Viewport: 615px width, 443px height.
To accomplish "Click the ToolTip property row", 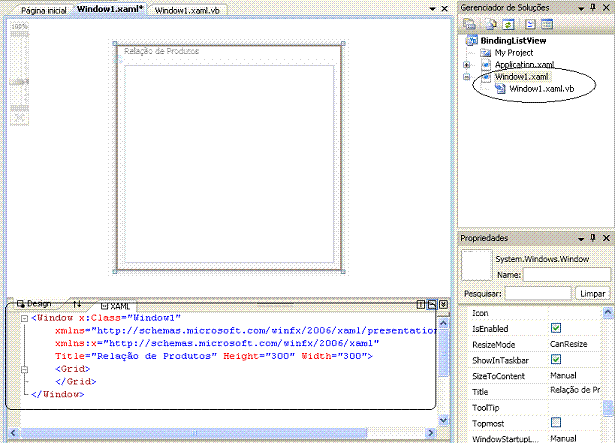I will click(x=535, y=407).
